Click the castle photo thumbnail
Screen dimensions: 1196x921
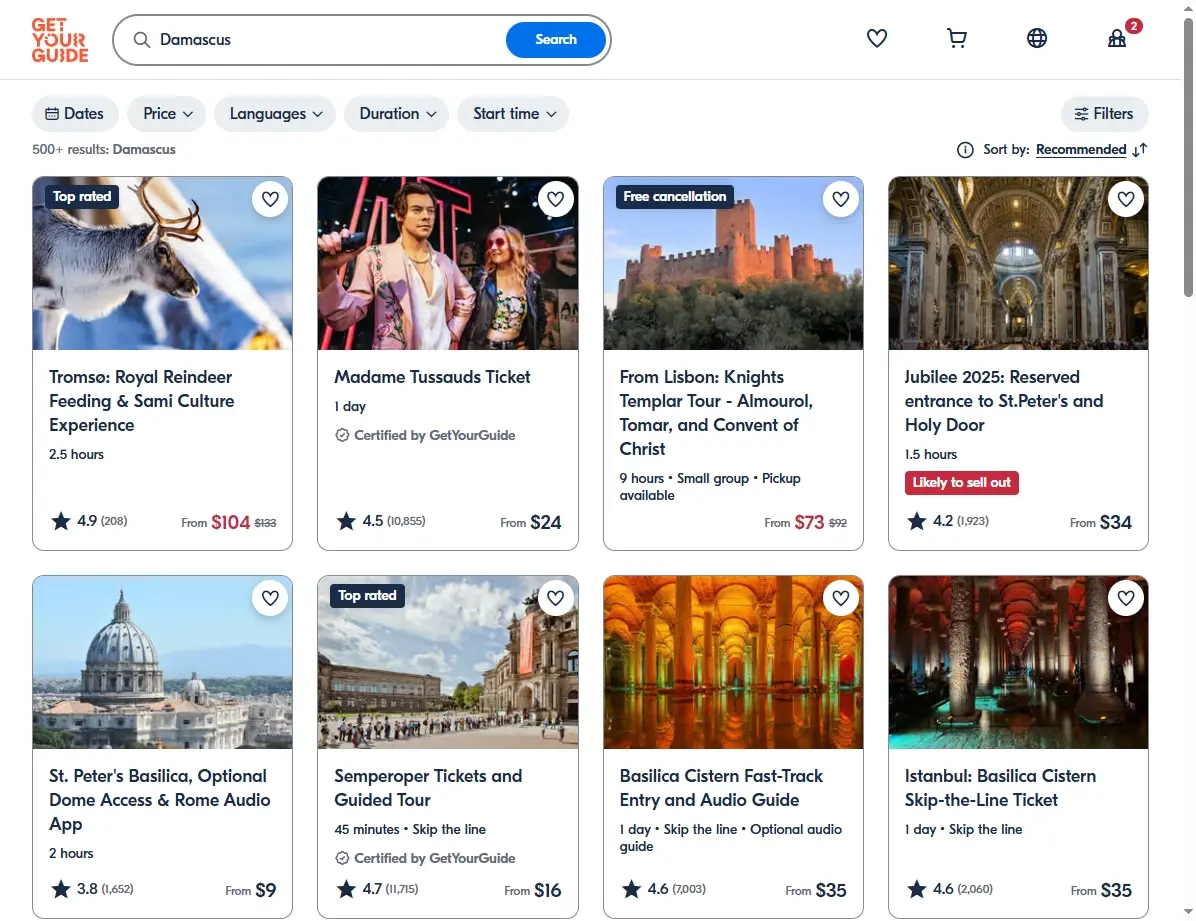733,263
